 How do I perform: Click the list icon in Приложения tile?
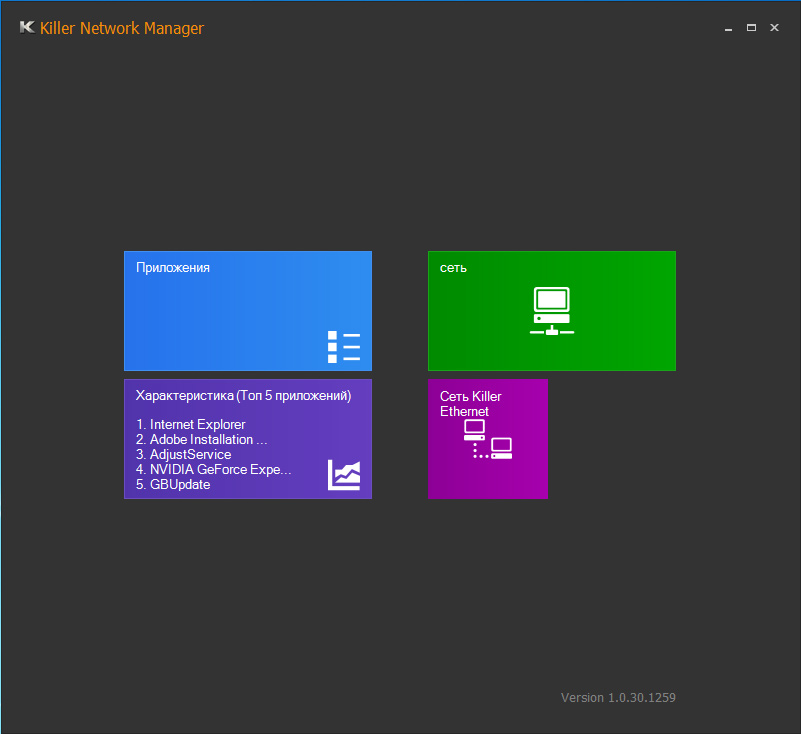pyautogui.click(x=344, y=347)
